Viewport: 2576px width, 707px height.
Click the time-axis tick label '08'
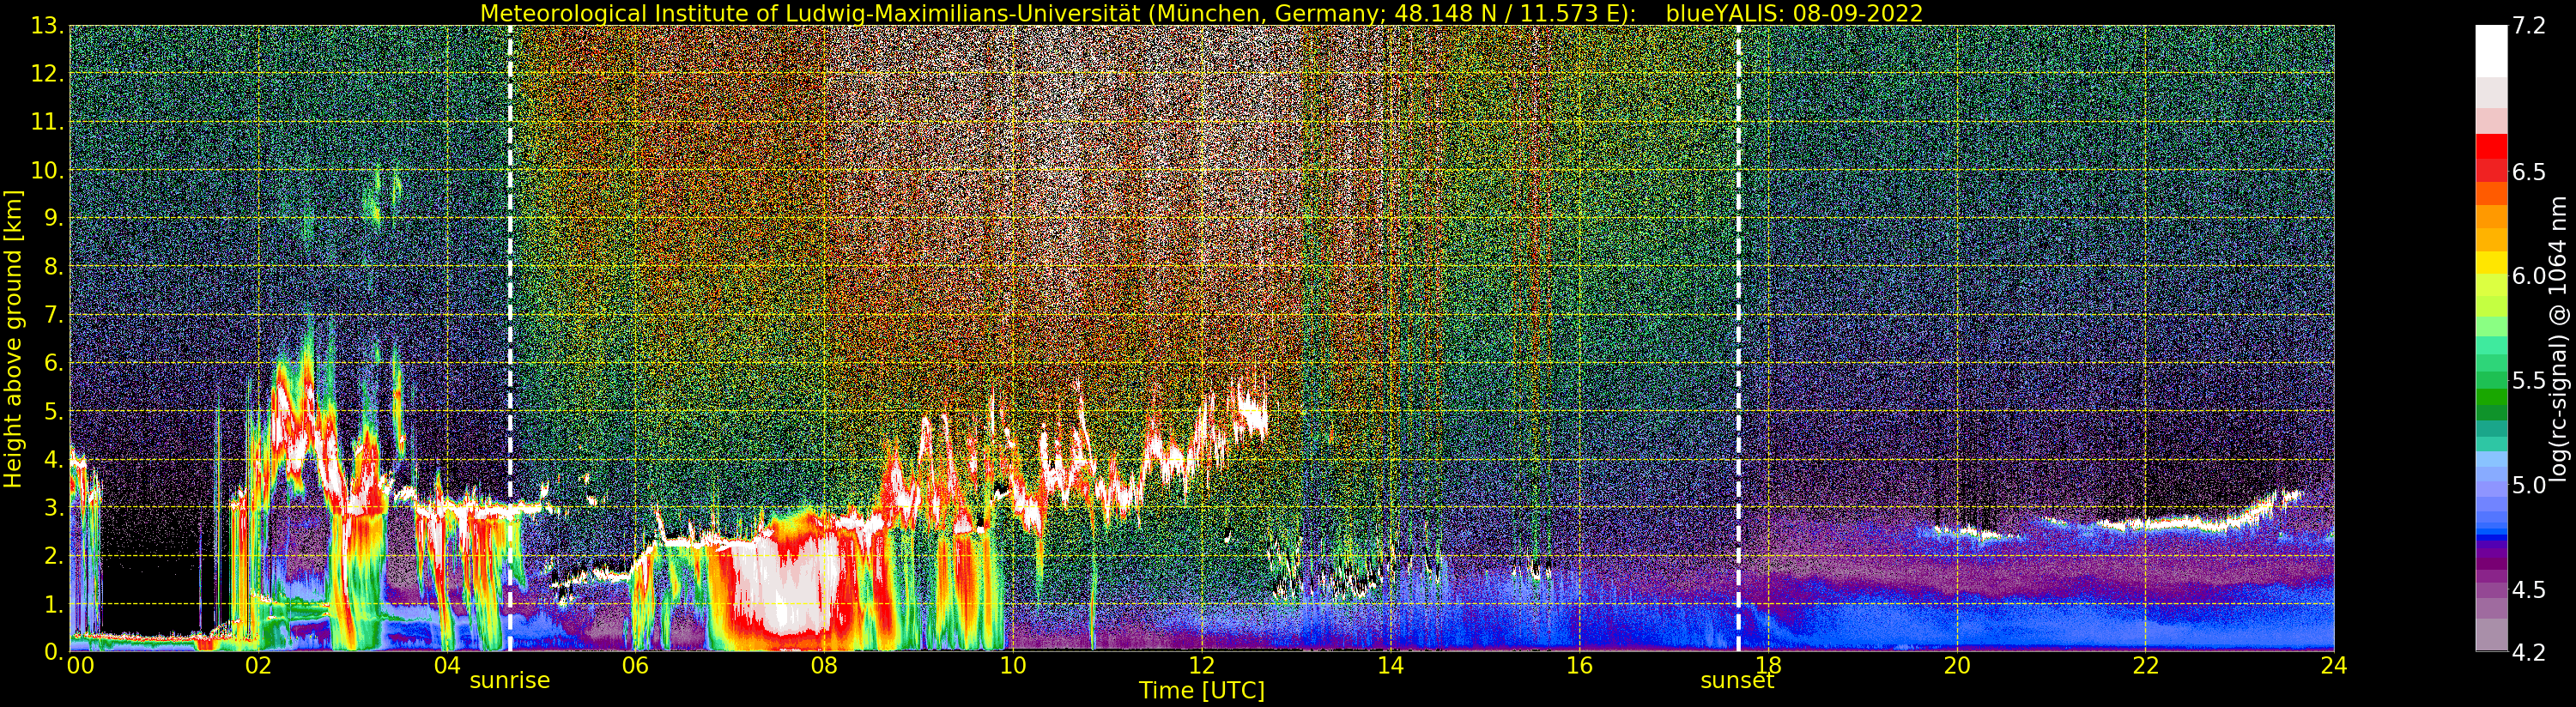(x=824, y=666)
